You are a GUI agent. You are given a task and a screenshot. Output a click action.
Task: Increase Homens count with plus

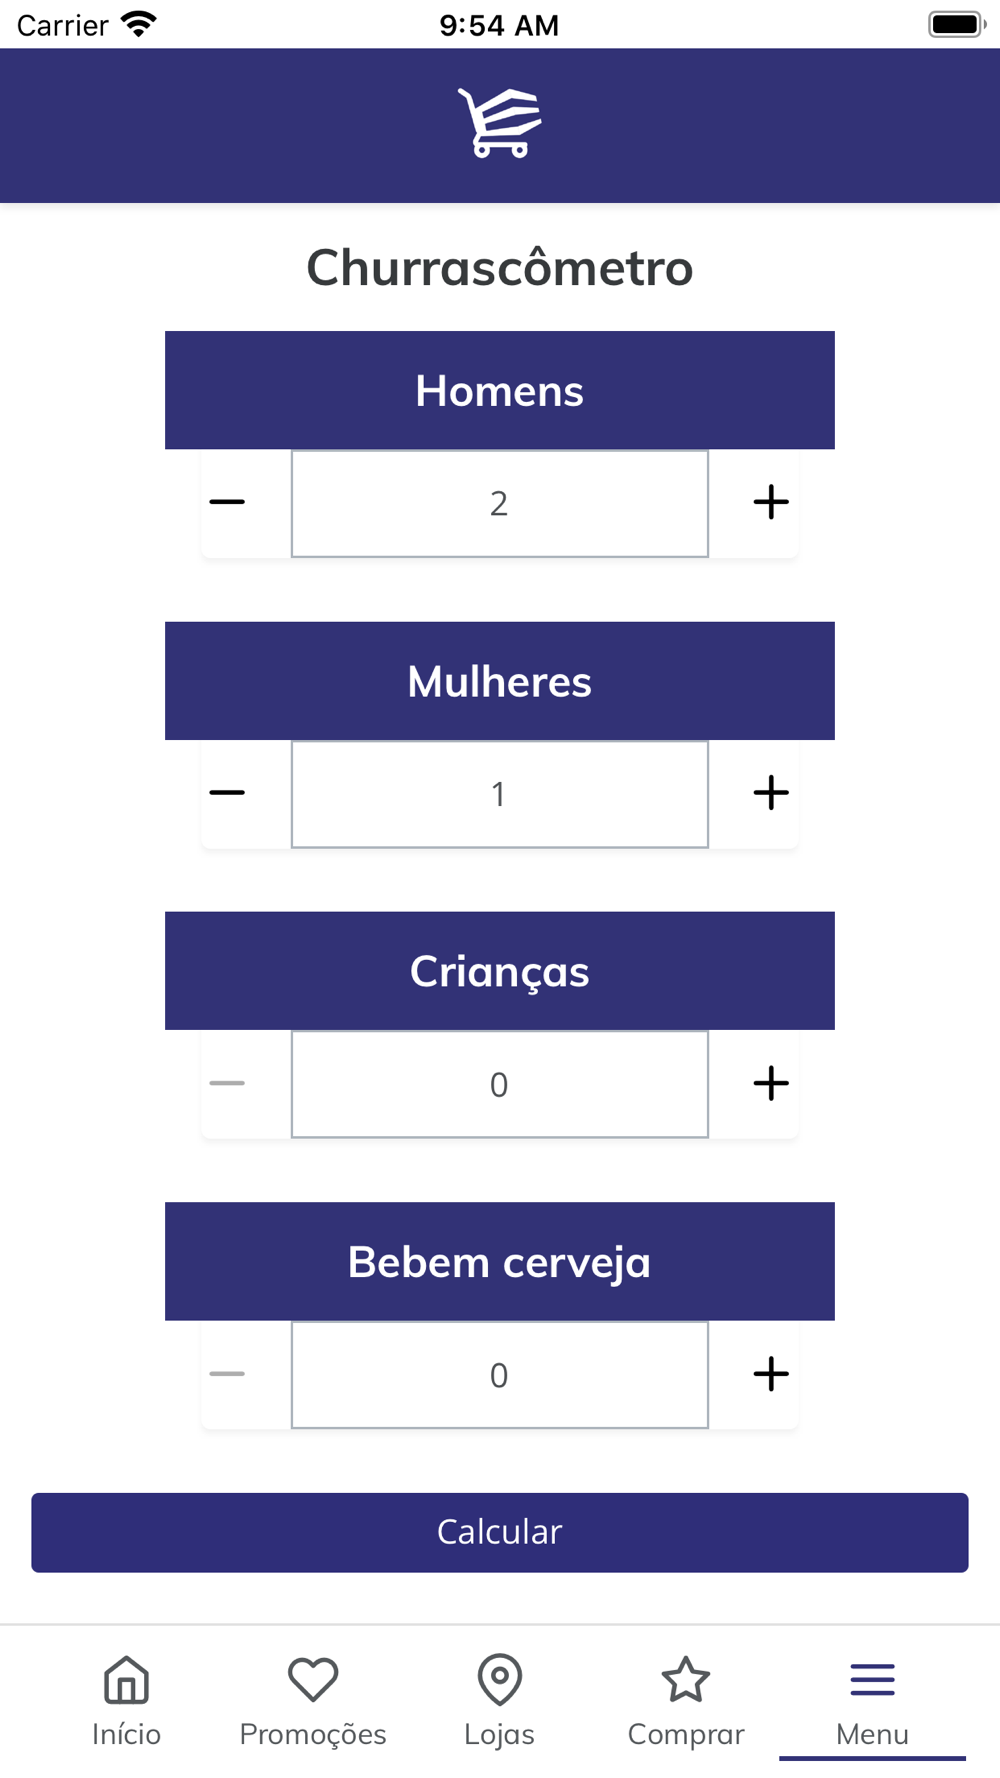(x=771, y=502)
